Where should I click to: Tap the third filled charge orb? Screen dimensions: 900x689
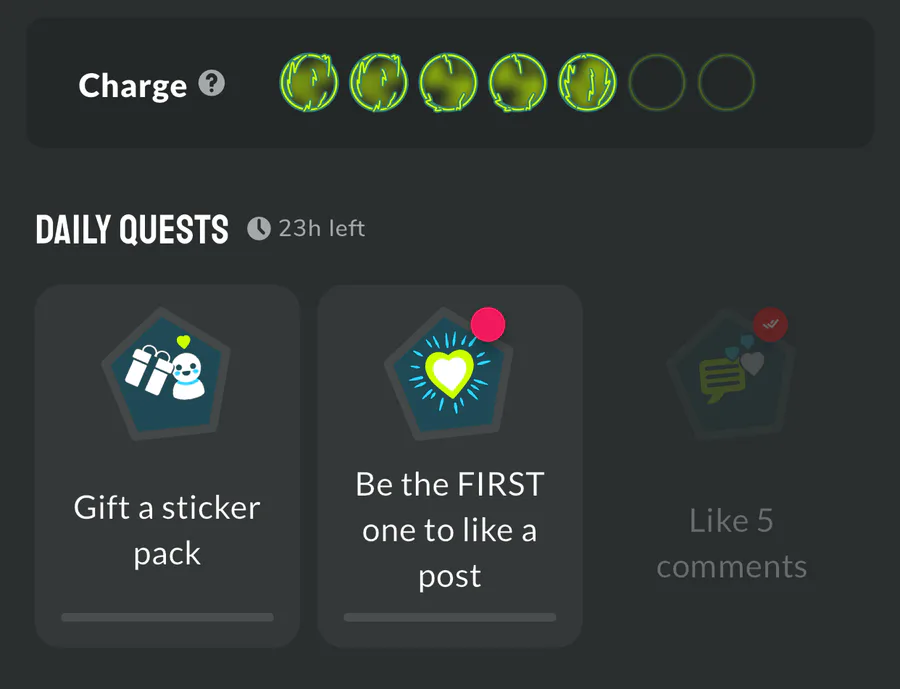(448, 82)
